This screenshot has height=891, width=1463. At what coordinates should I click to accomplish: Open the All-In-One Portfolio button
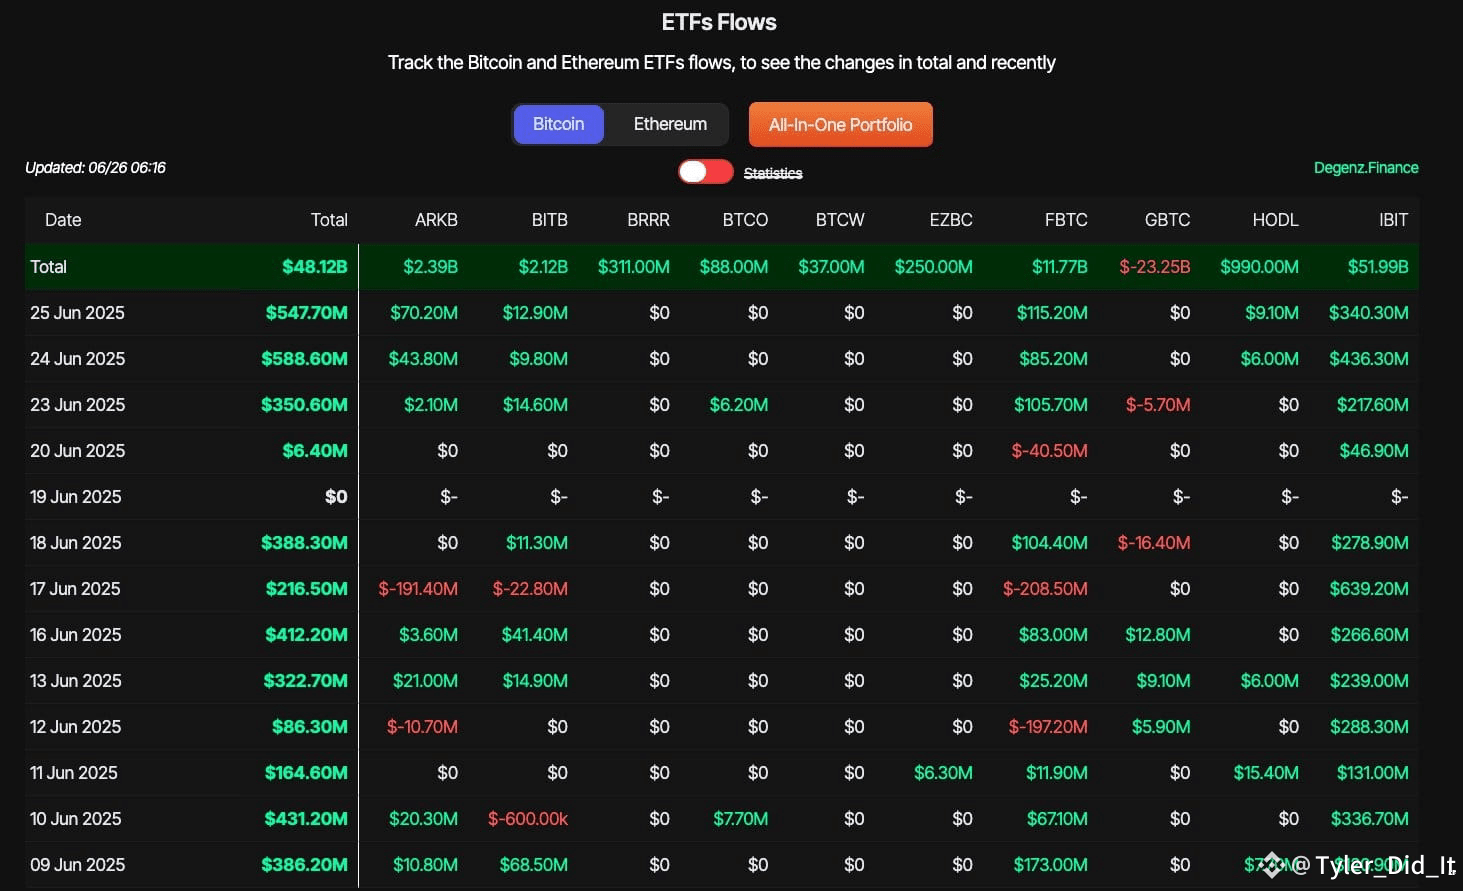(840, 125)
